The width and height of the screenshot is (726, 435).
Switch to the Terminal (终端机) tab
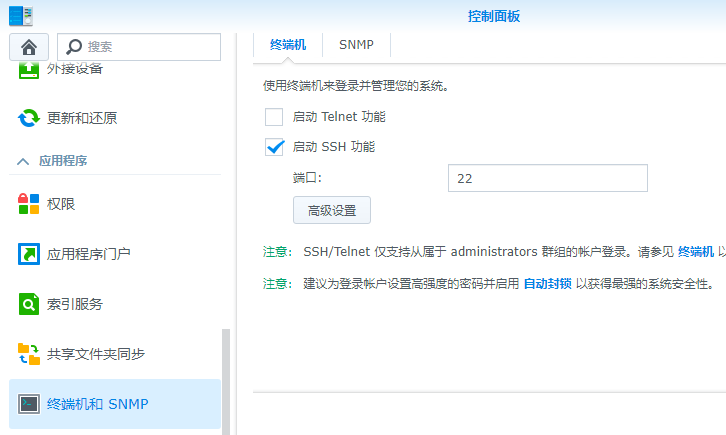coord(288,45)
